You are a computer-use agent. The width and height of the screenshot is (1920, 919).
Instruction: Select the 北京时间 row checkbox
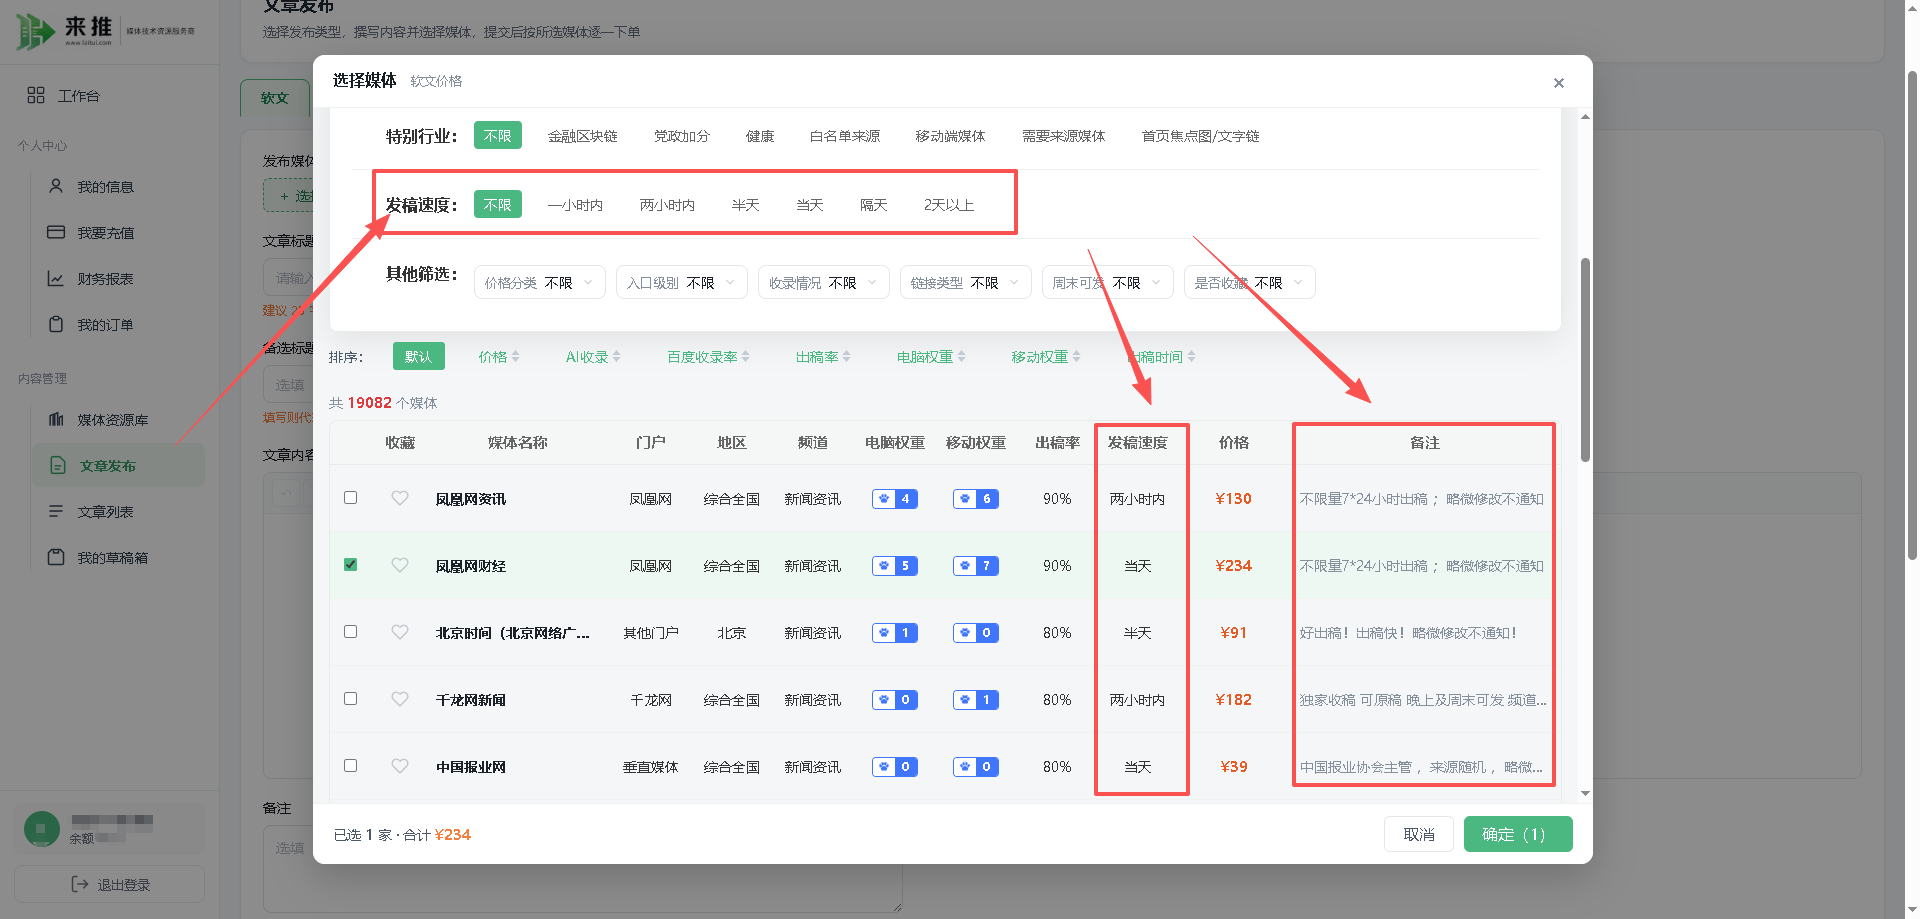(x=350, y=631)
